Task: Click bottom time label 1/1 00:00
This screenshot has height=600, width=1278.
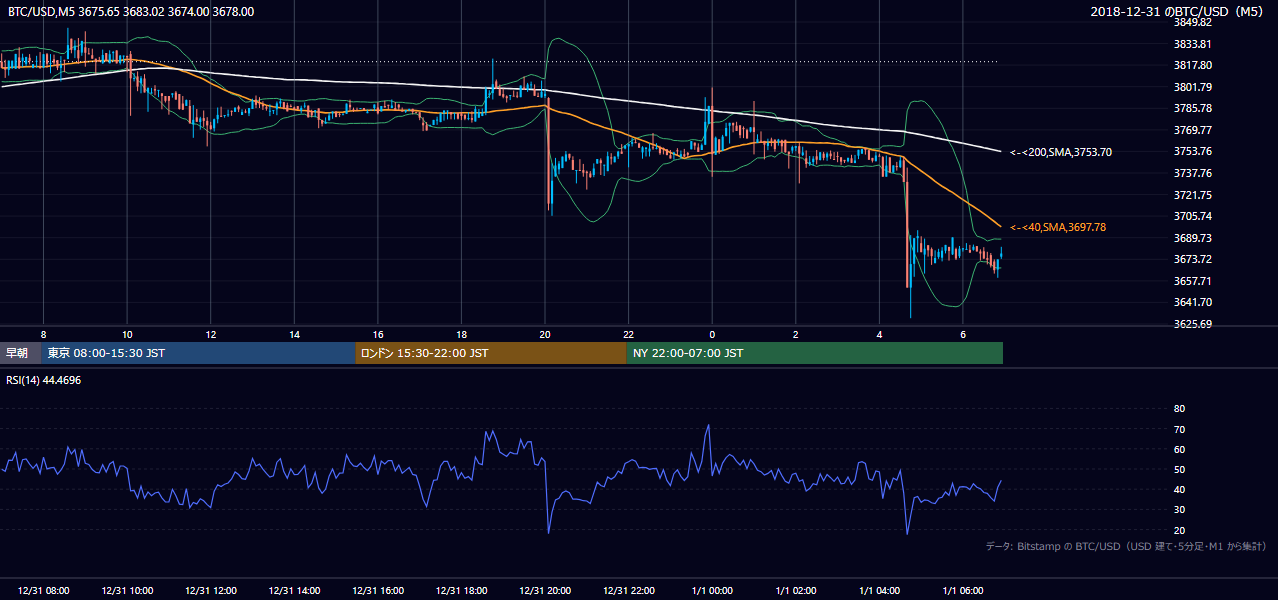Action: [x=712, y=591]
